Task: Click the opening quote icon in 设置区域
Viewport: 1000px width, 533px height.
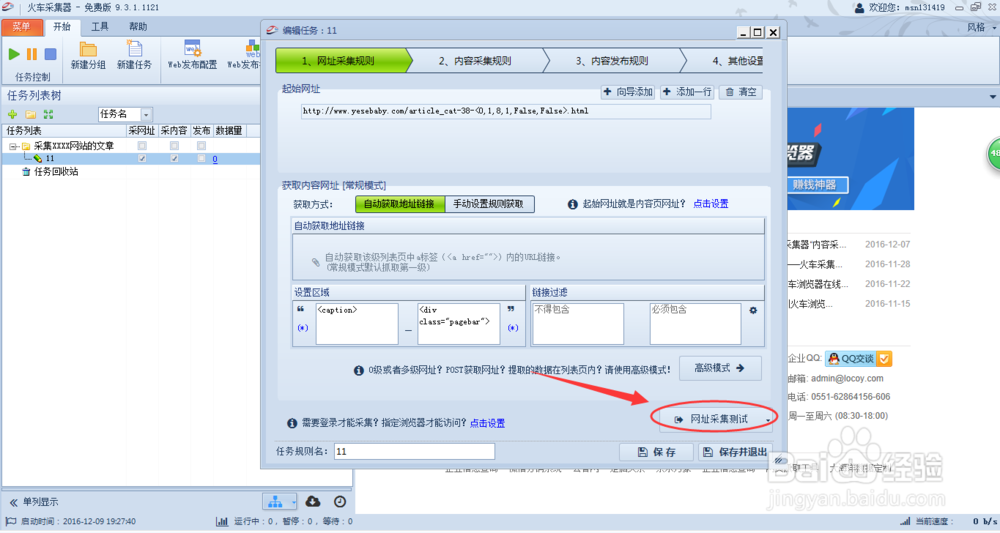Action: click(301, 309)
